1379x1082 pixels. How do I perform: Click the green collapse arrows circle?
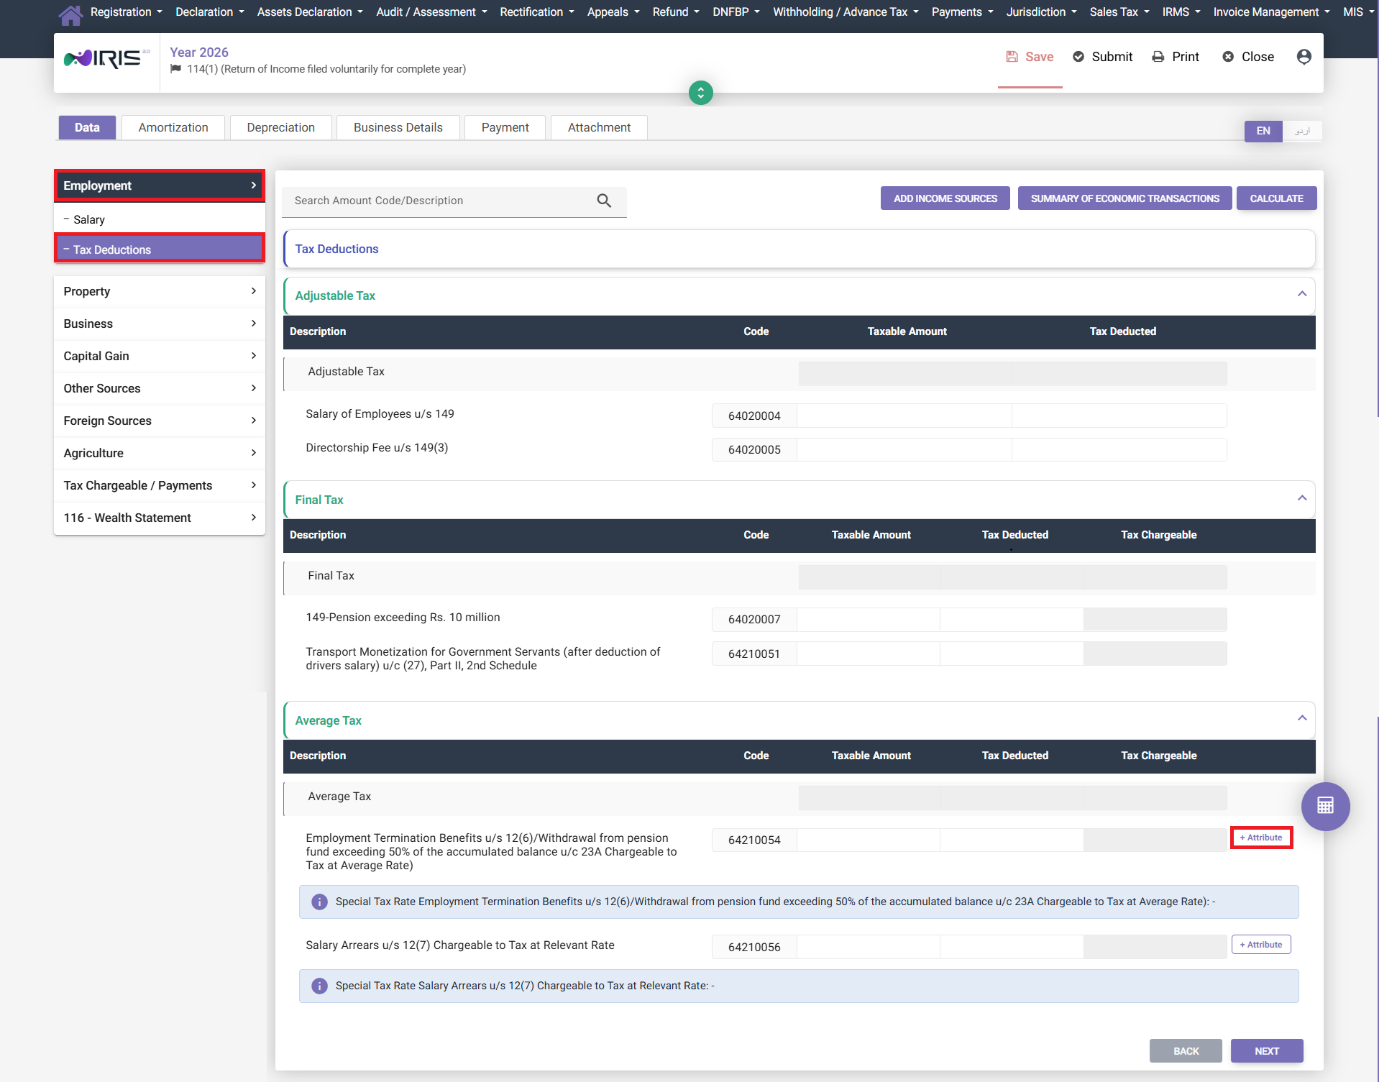[x=701, y=93]
